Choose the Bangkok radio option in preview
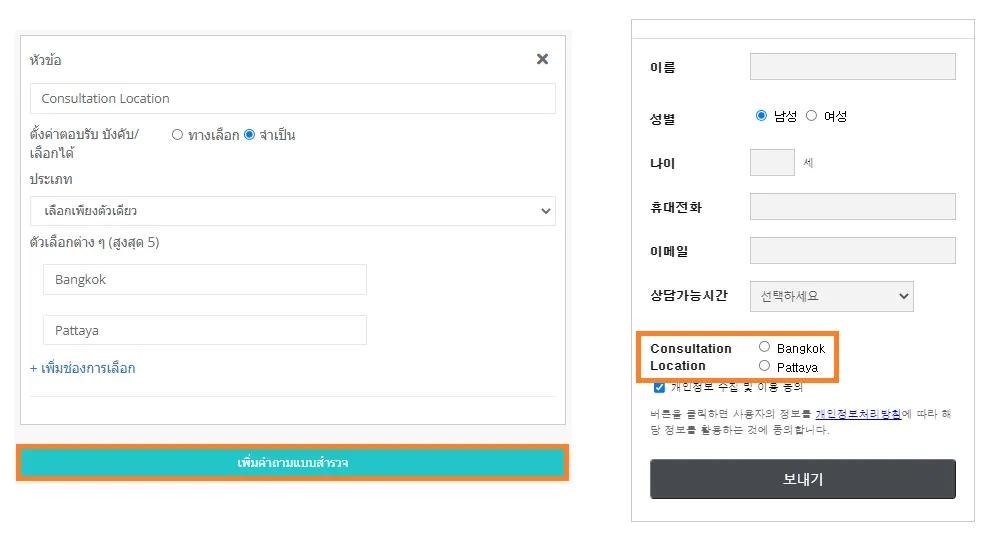995x545 pixels. pyautogui.click(x=765, y=347)
